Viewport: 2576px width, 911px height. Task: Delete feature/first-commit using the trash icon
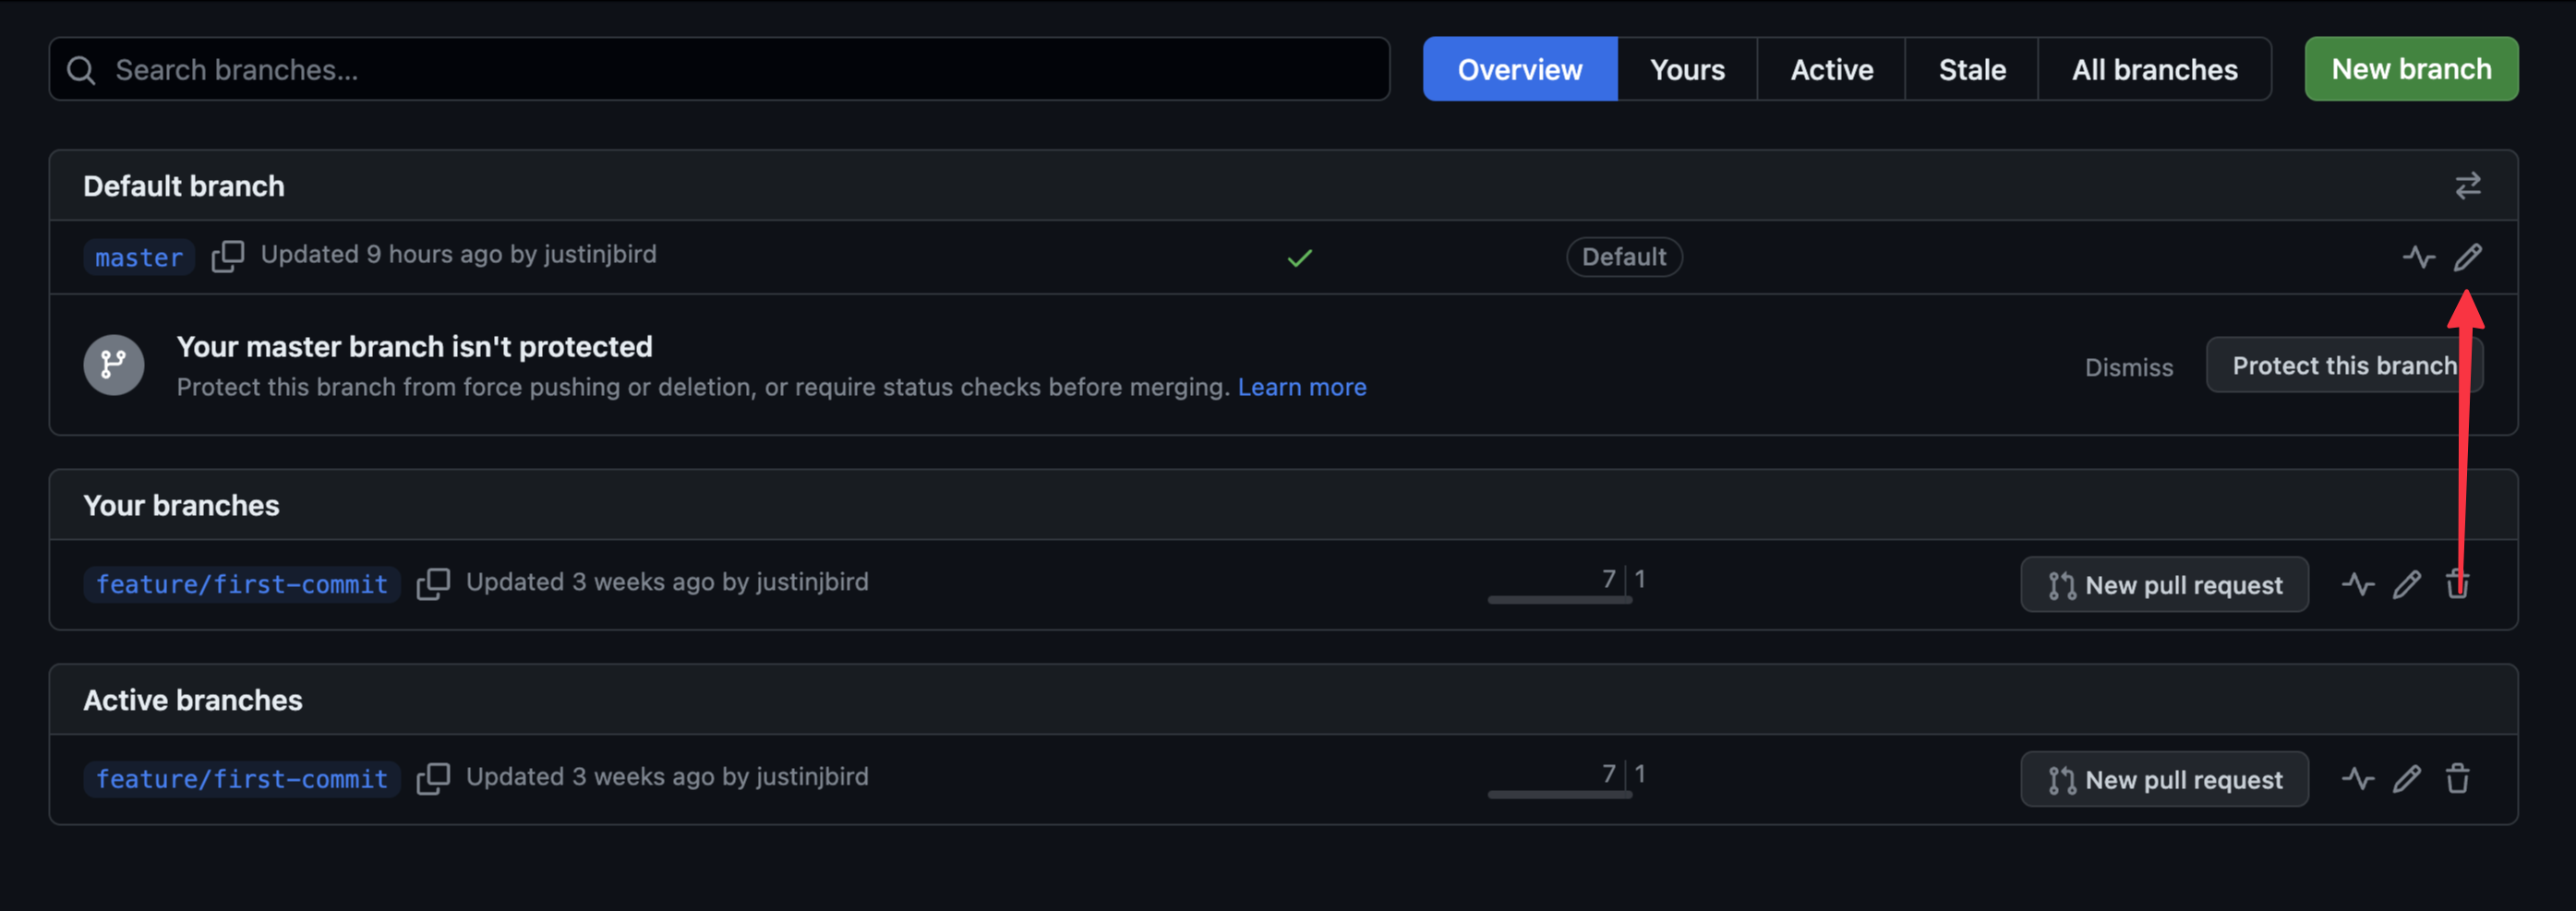[x=2458, y=584]
